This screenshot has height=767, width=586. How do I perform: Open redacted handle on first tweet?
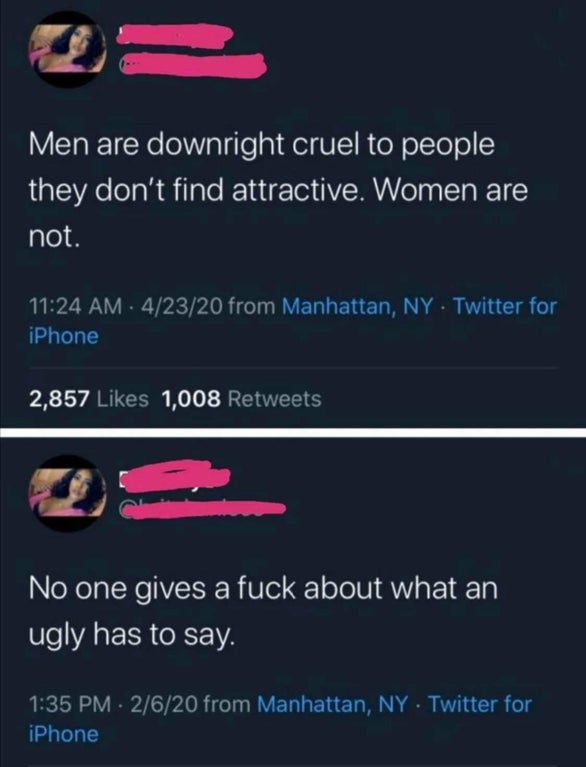pyautogui.click(x=193, y=66)
